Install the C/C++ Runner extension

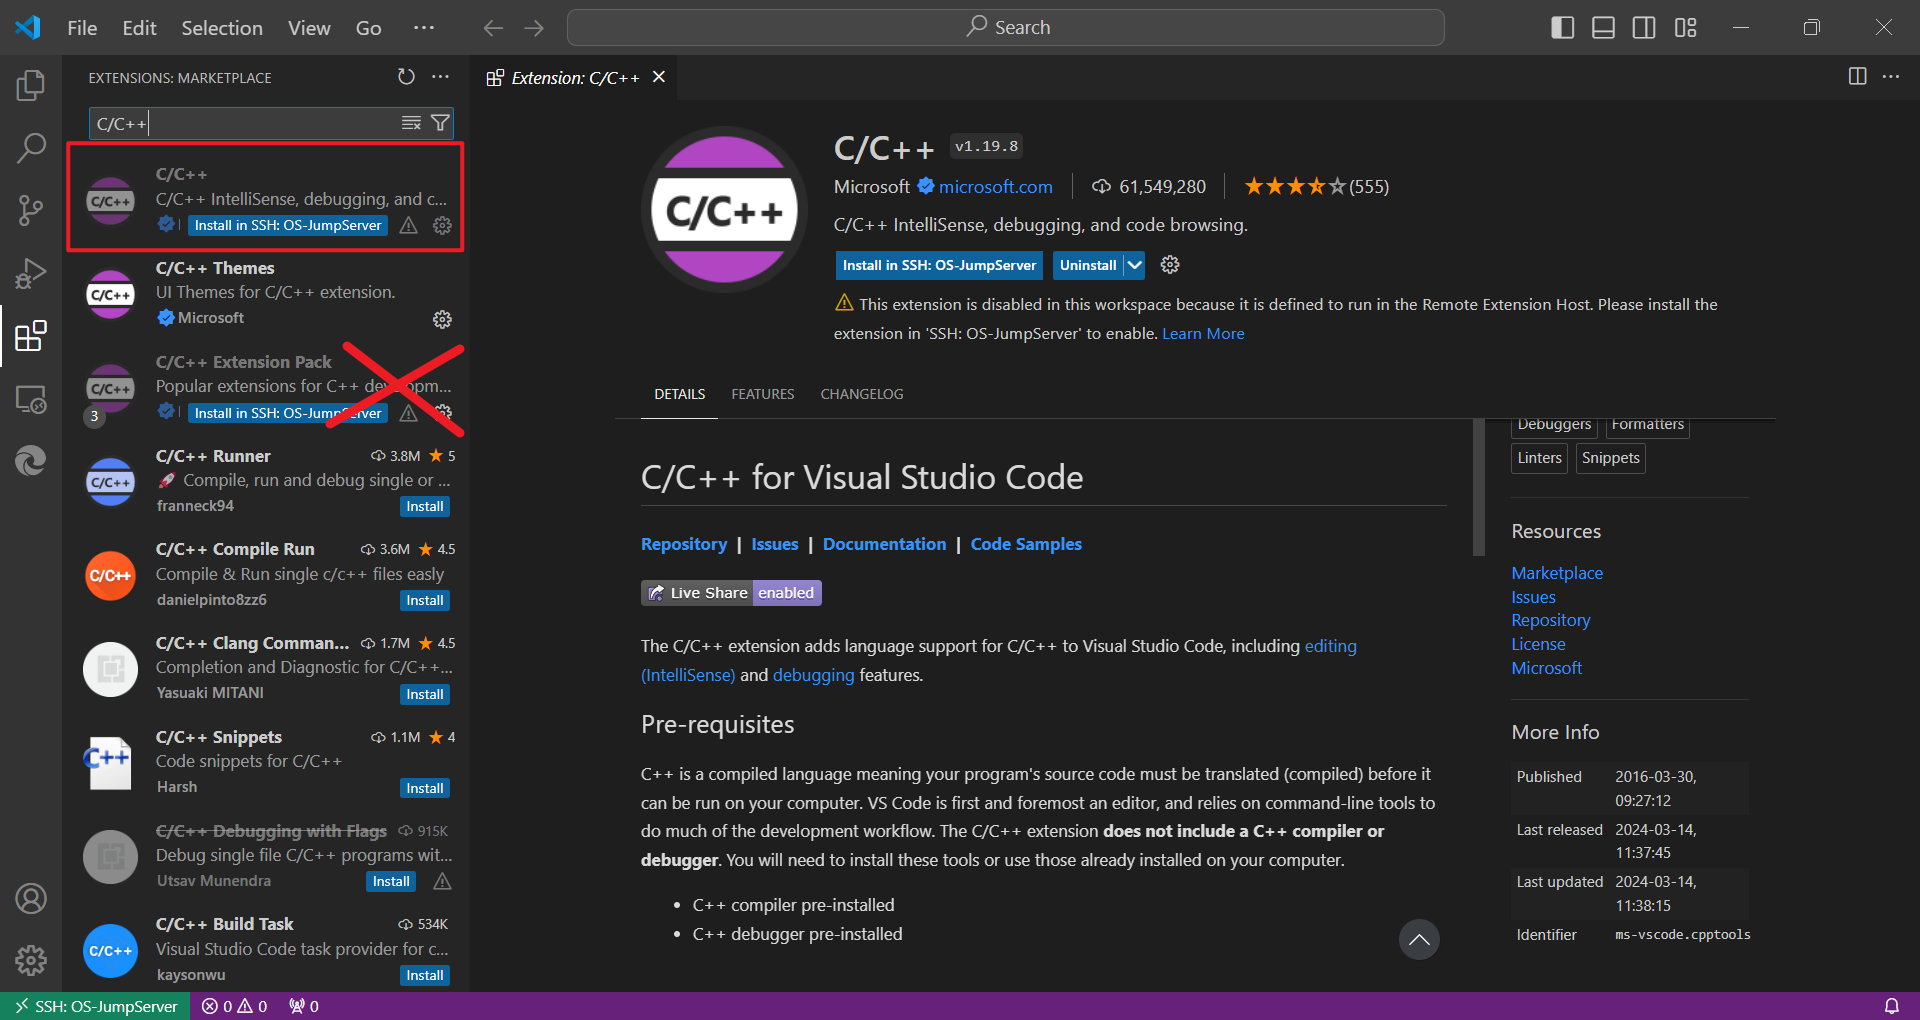[424, 507]
